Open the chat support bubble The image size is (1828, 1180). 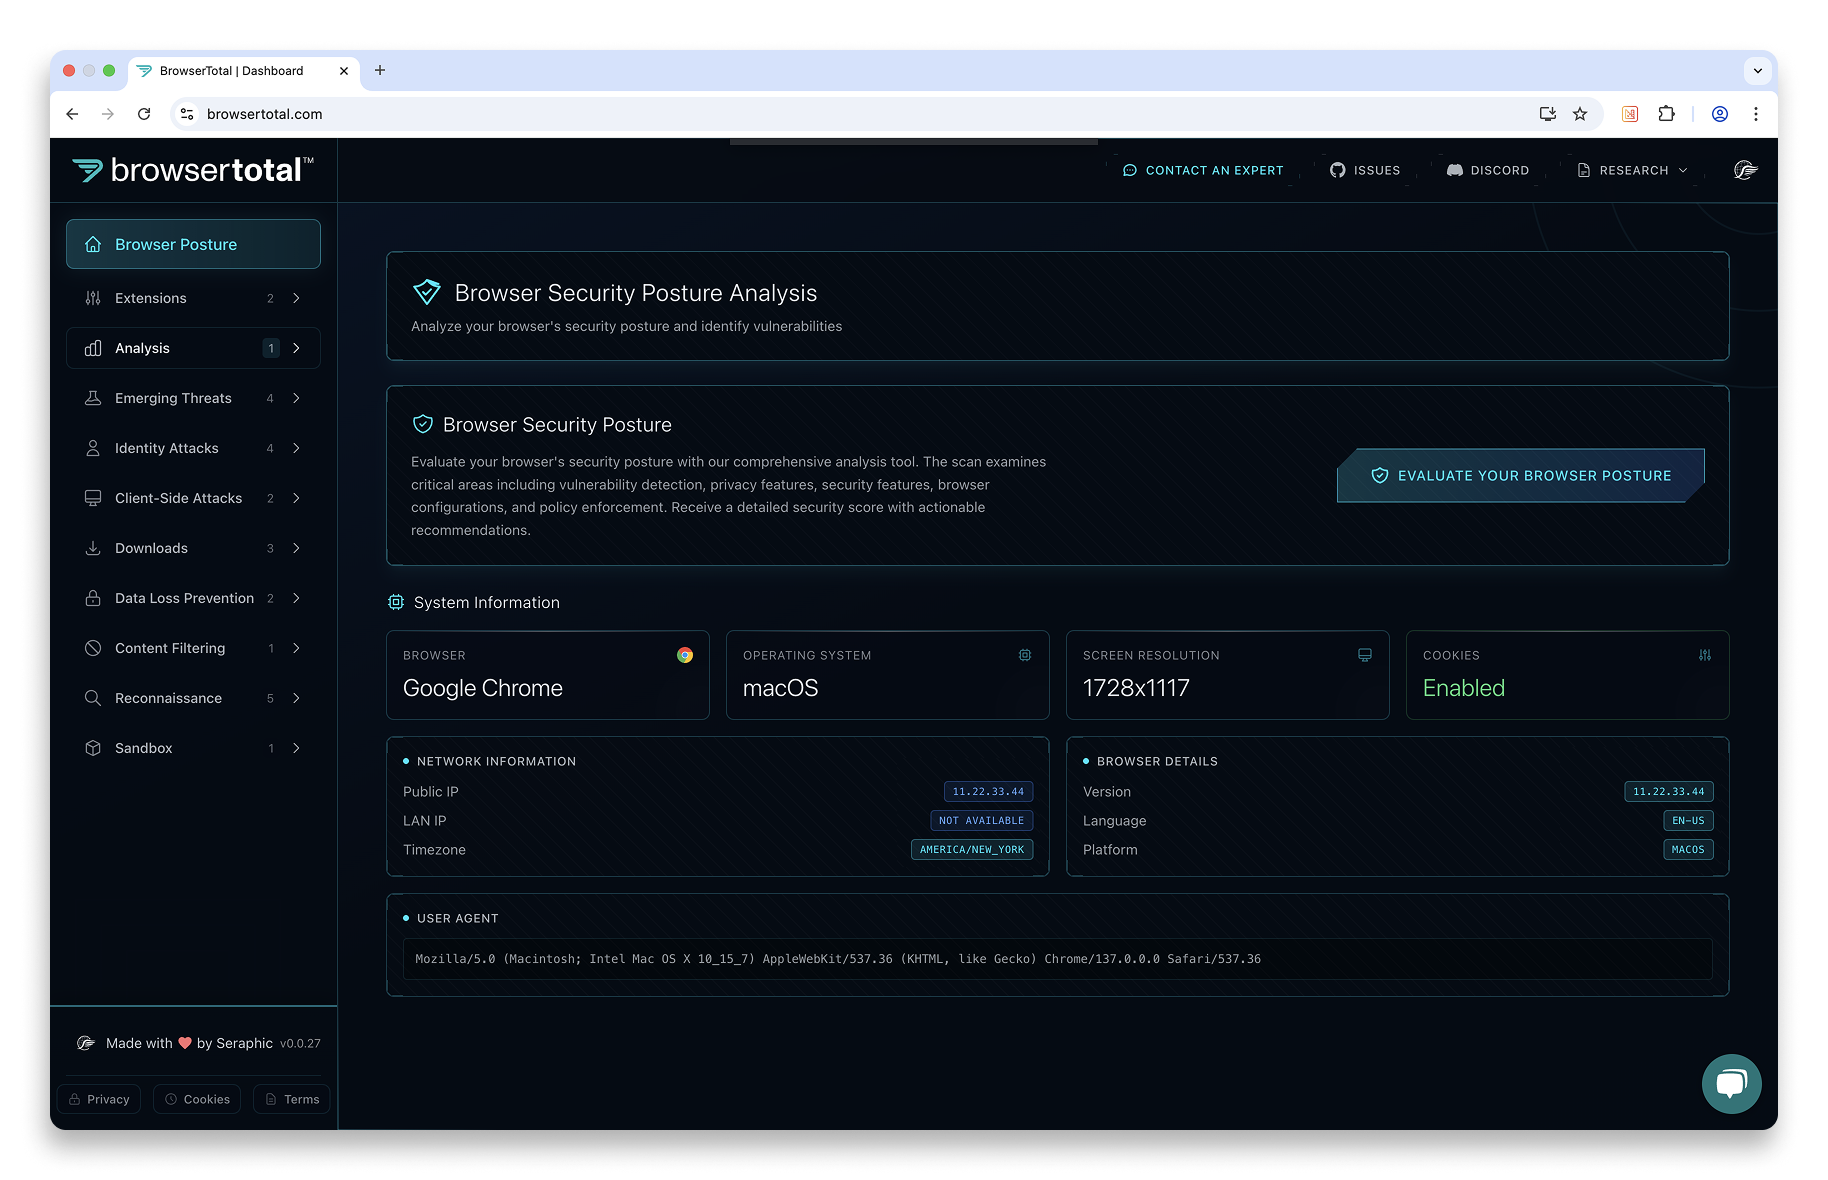(x=1732, y=1084)
